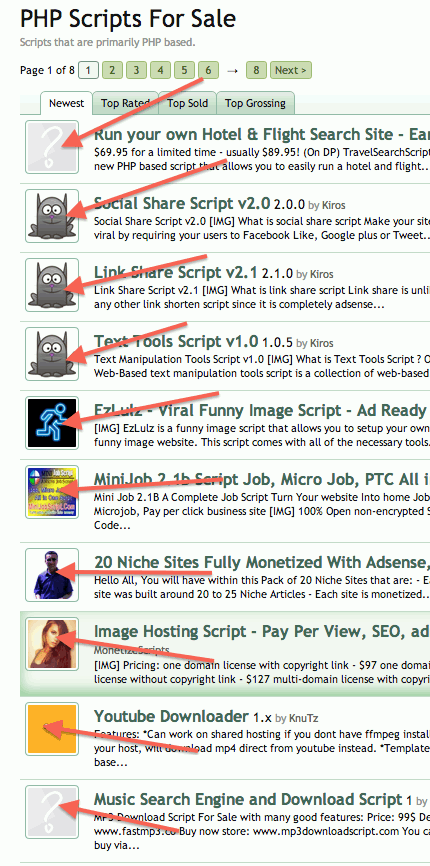Open the MiniJob 2.1b Script listing

pyautogui.click(x=262, y=479)
